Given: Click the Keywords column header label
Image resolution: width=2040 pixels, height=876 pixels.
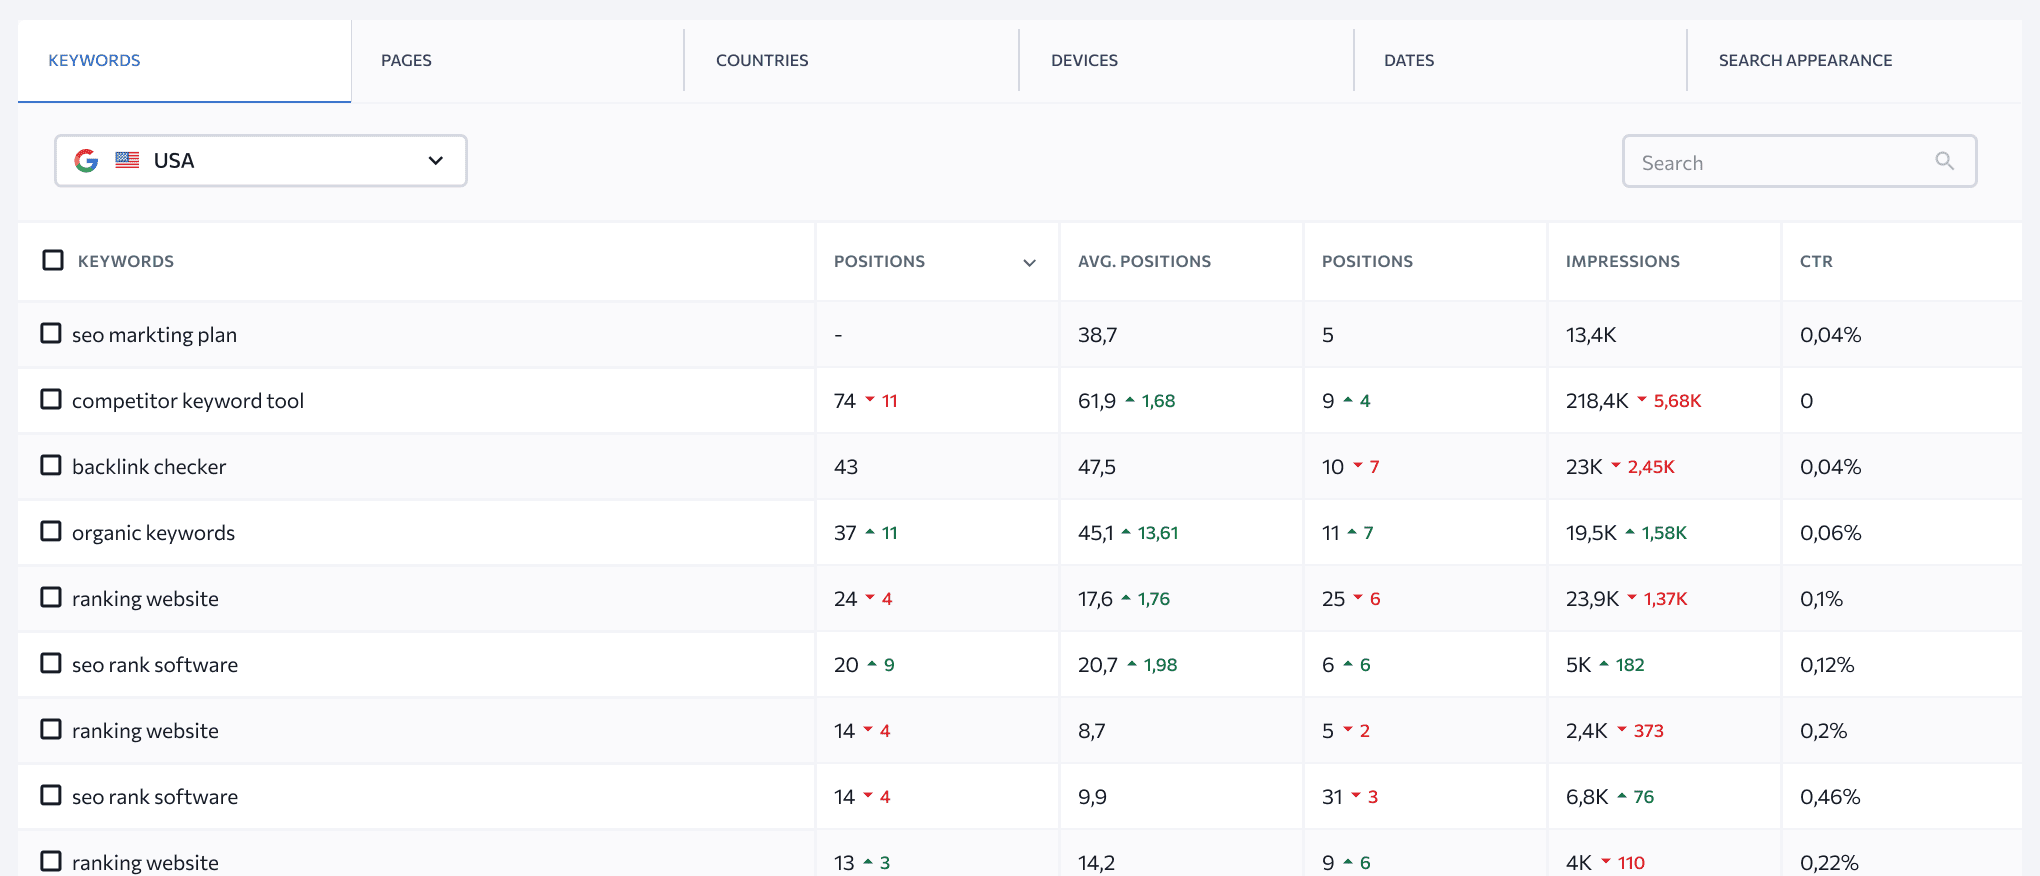Looking at the screenshot, I should pos(126,261).
